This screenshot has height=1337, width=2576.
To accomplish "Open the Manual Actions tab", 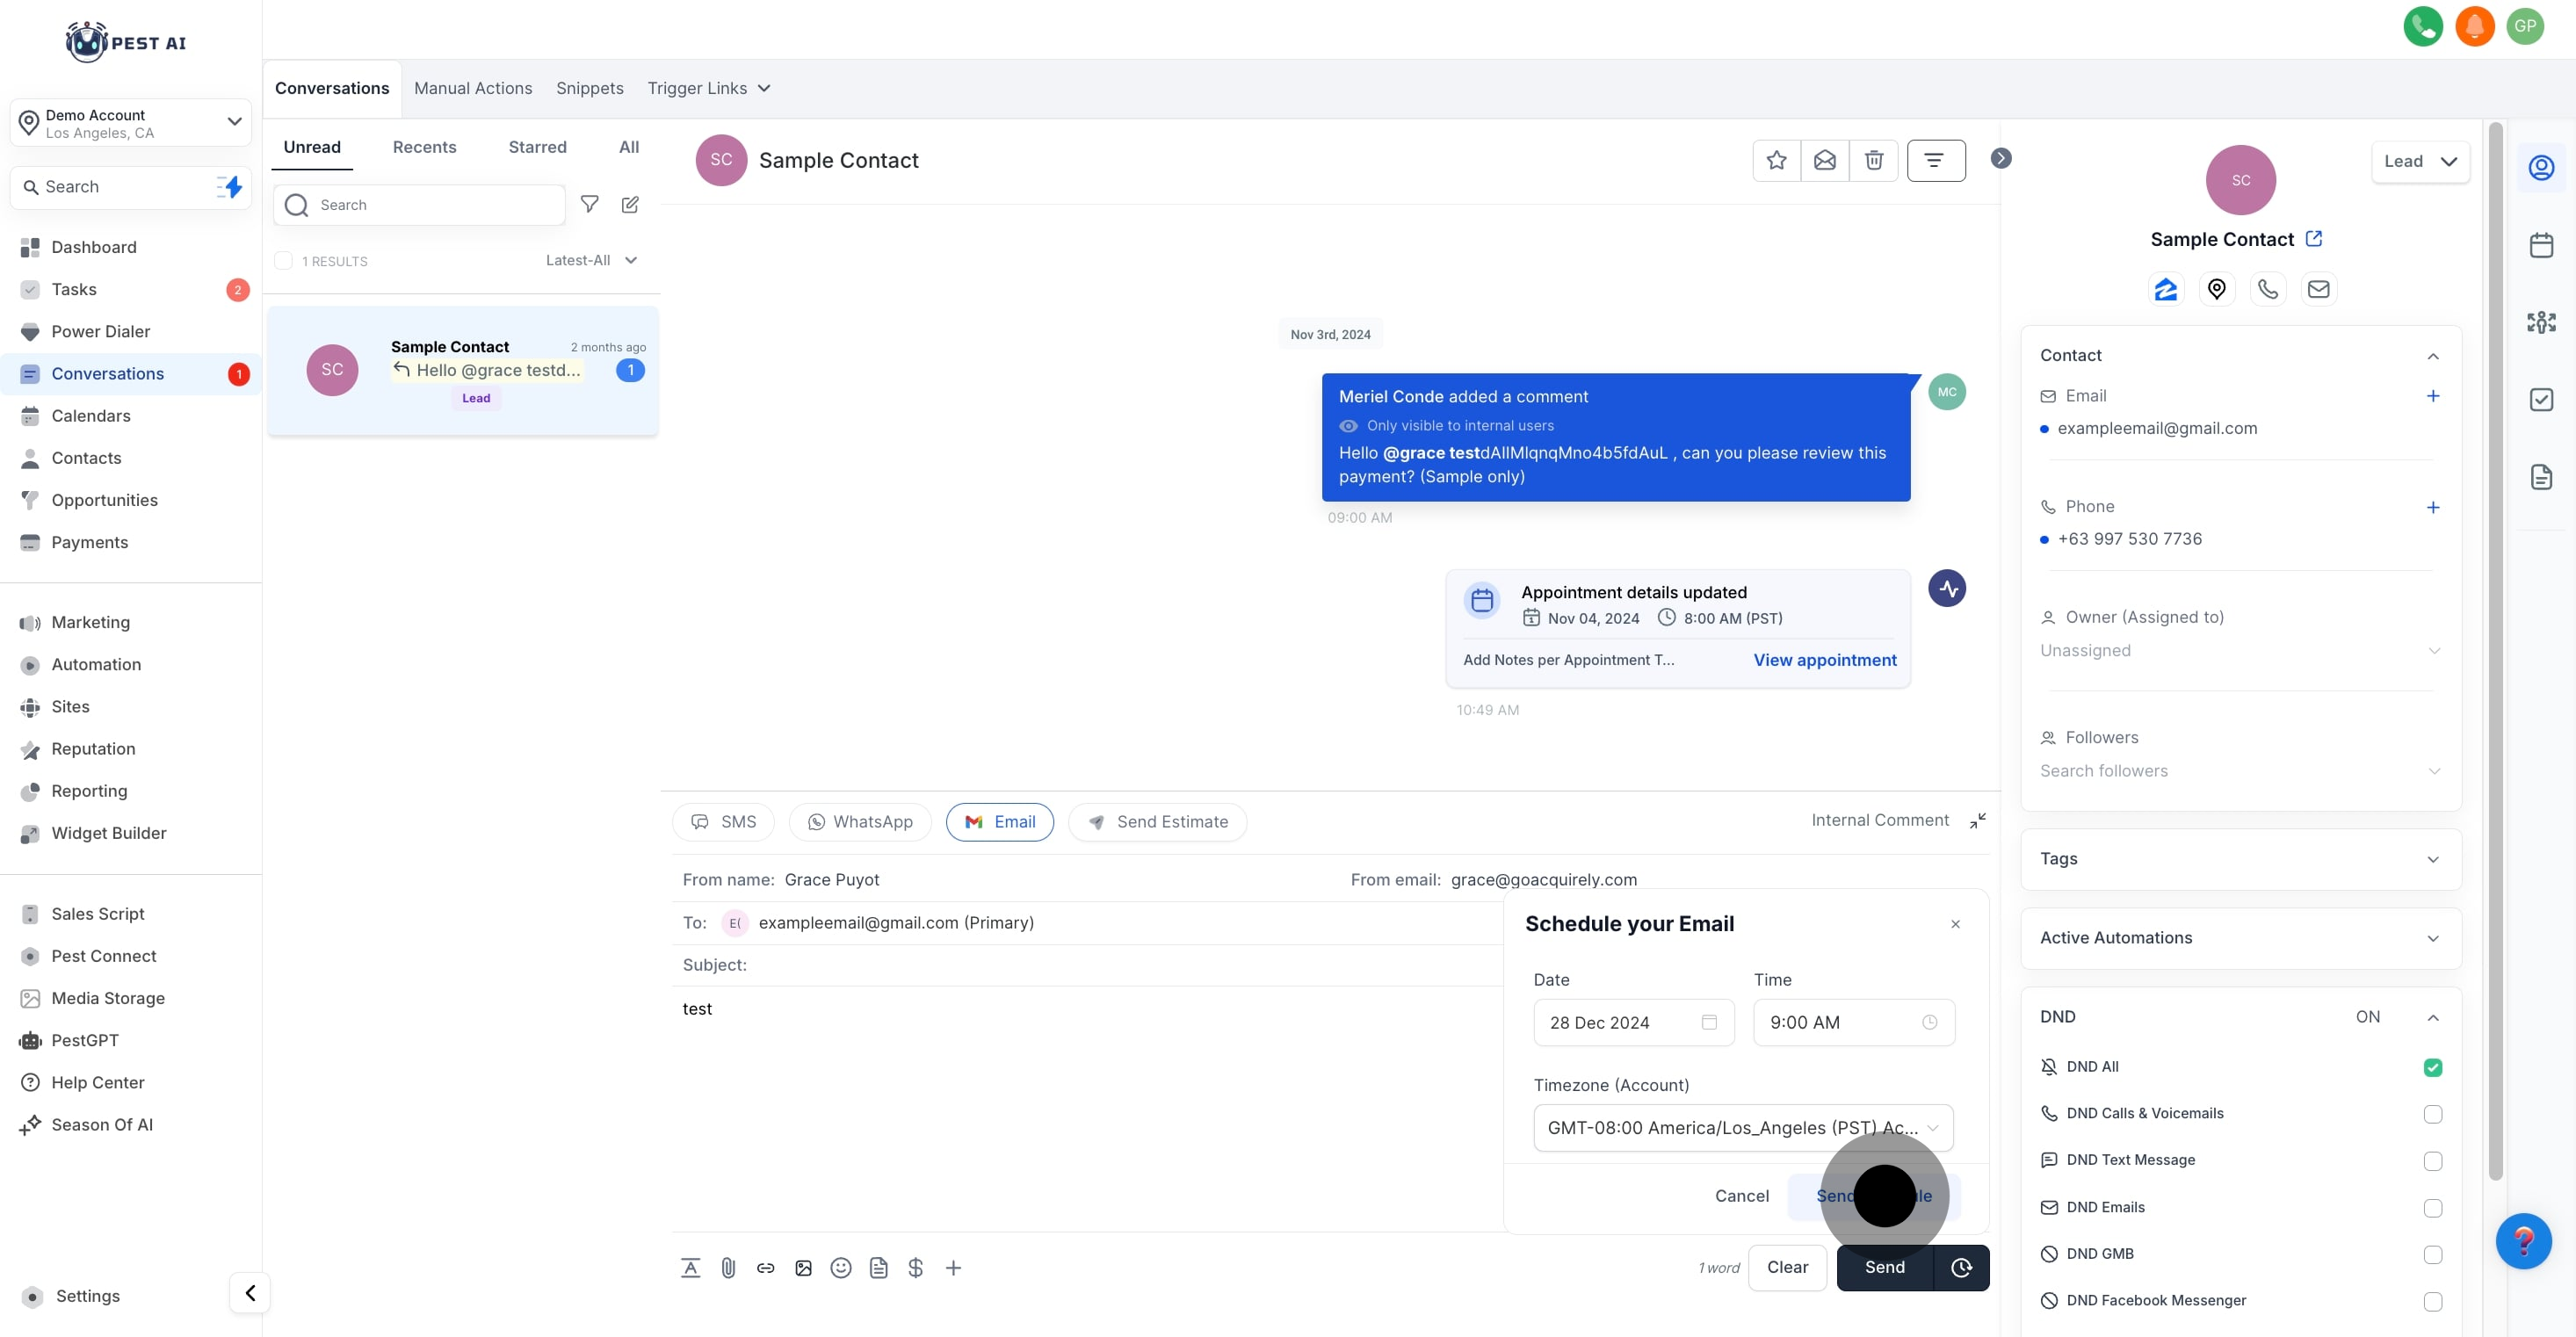I will (473, 88).
